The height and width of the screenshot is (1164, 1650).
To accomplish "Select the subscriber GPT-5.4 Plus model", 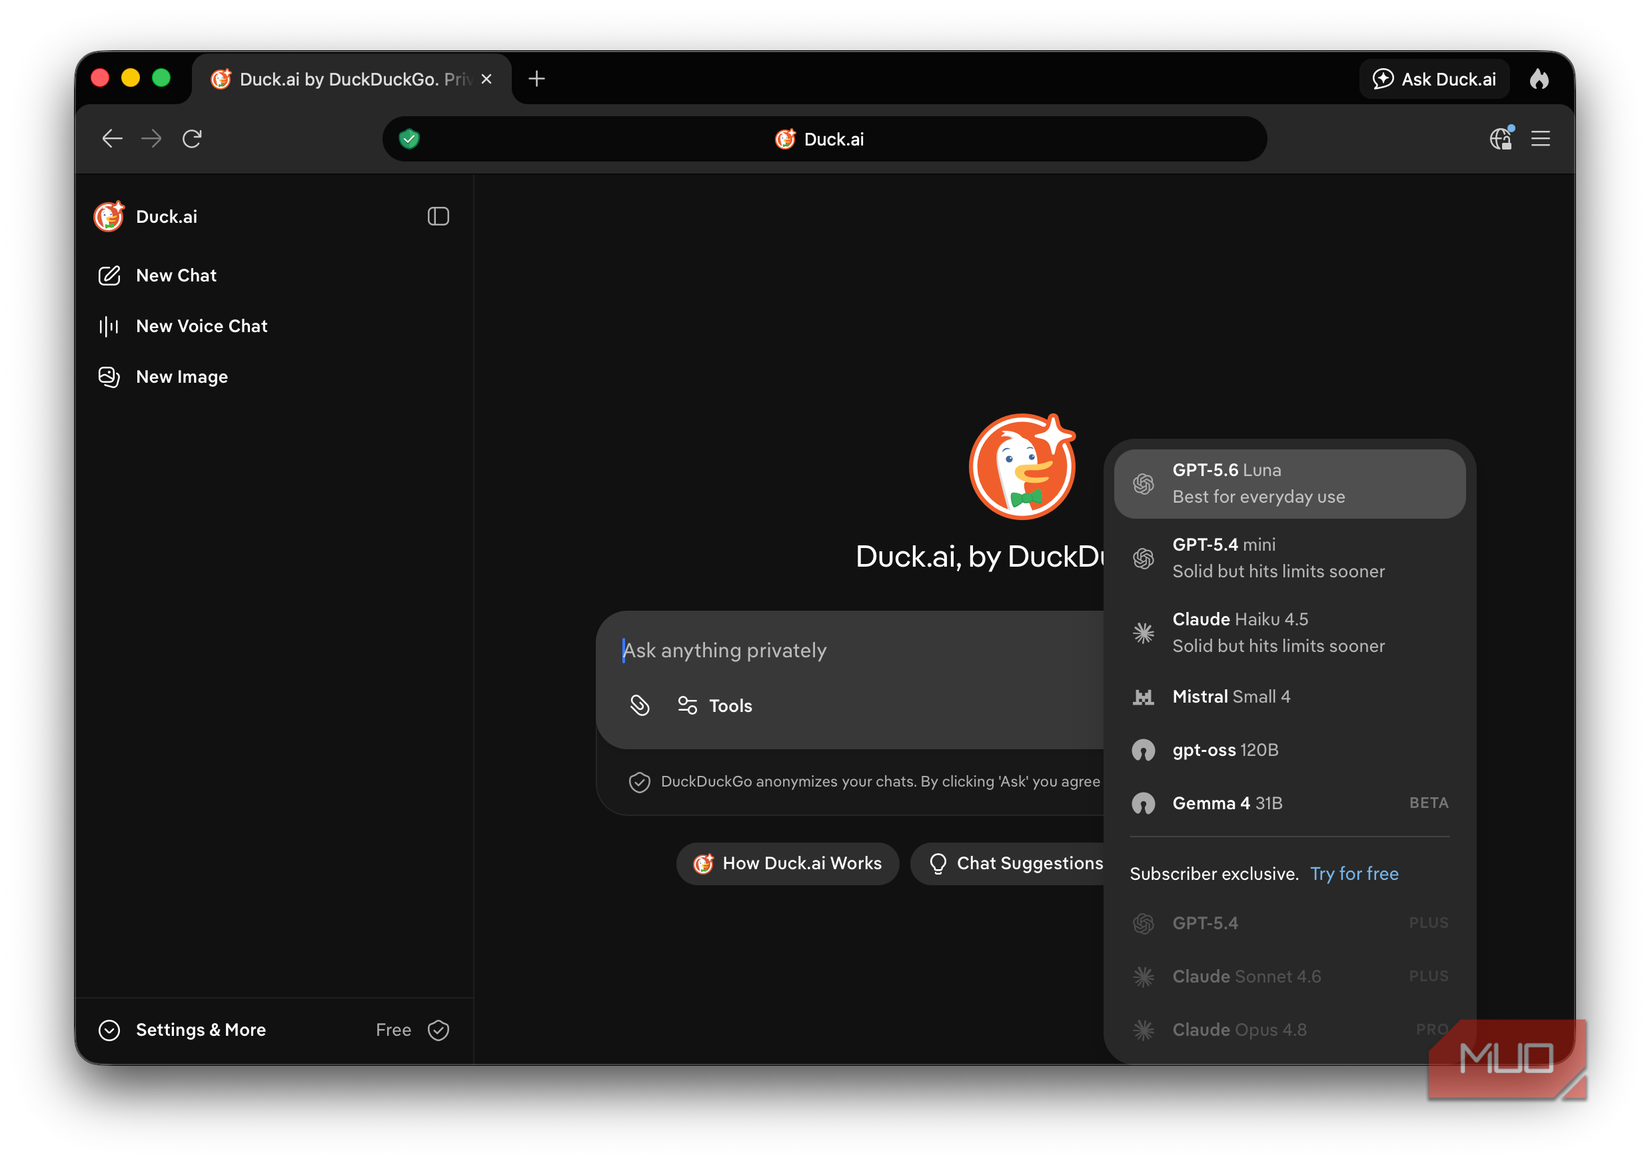I will tap(1290, 923).
